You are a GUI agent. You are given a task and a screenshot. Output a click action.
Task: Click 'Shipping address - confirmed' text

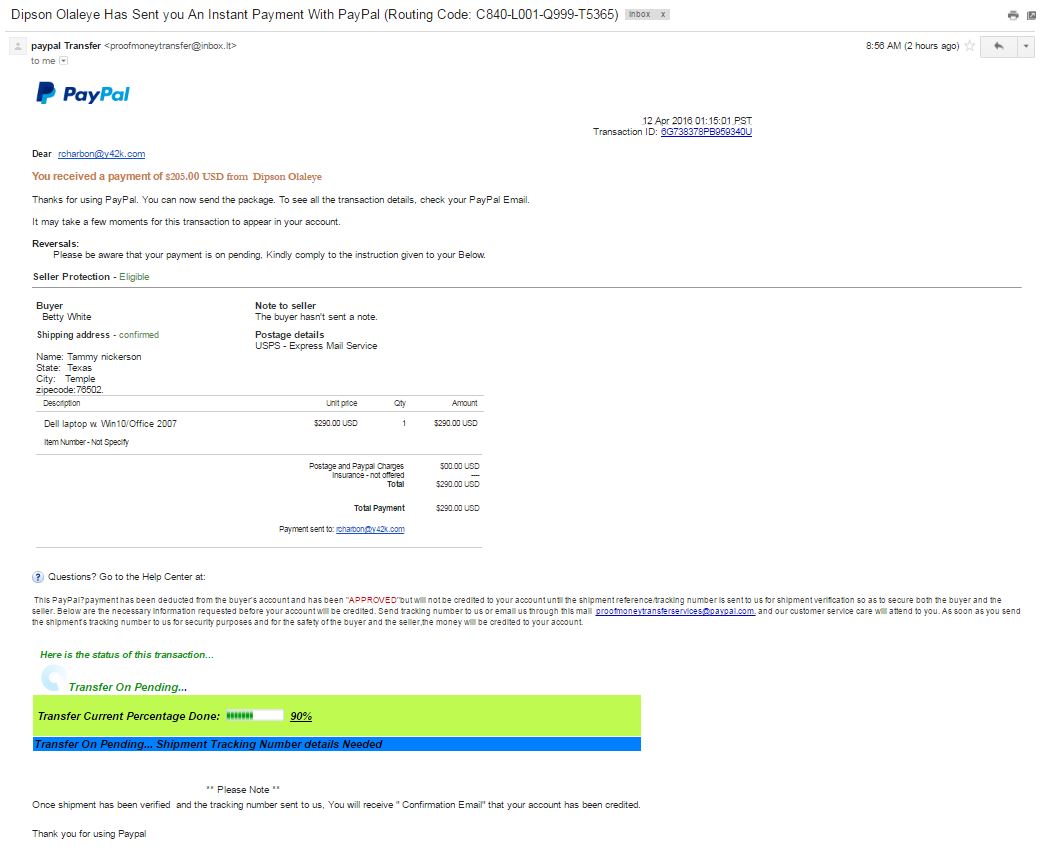coord(98,335)
